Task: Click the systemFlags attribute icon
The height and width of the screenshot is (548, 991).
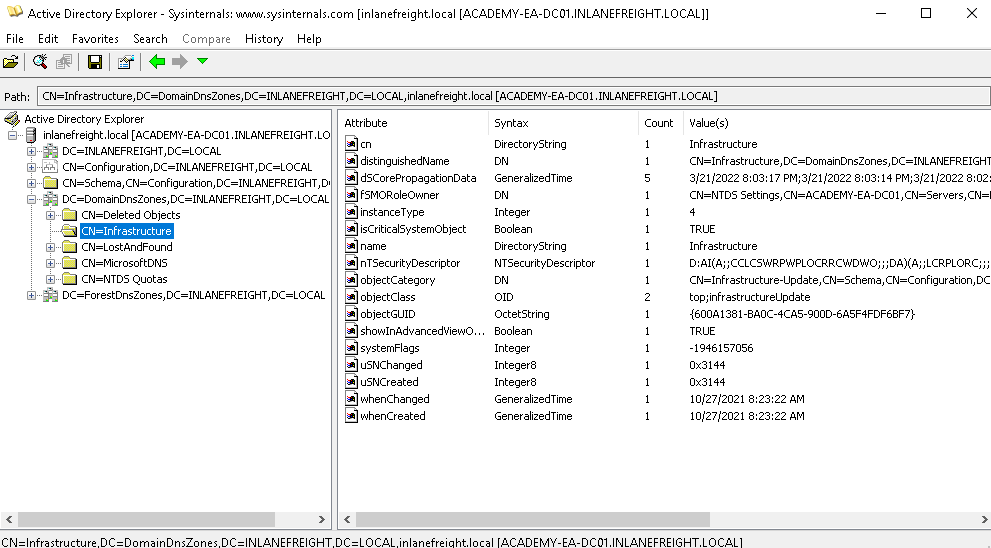Action: click(x=351, y=348)
